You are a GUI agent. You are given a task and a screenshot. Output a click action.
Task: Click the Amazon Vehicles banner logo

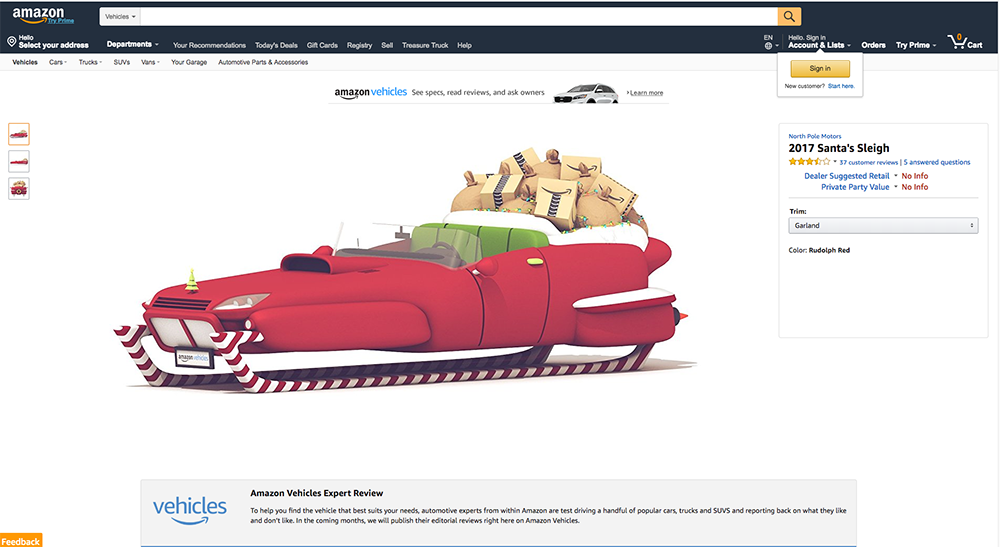coord(371,92)
